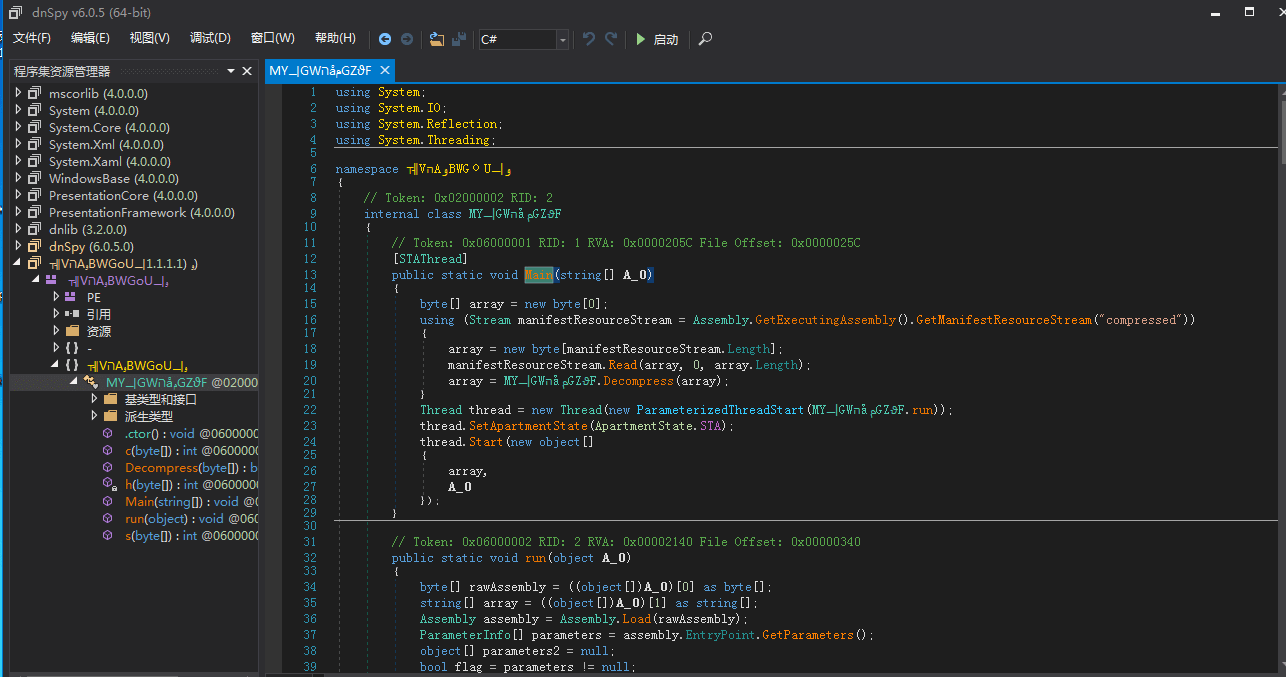Image resolution: width=1286 pixels, height=677 pixels.
Task: Open the 编辑(E) menu
Action: pos(90,38)
